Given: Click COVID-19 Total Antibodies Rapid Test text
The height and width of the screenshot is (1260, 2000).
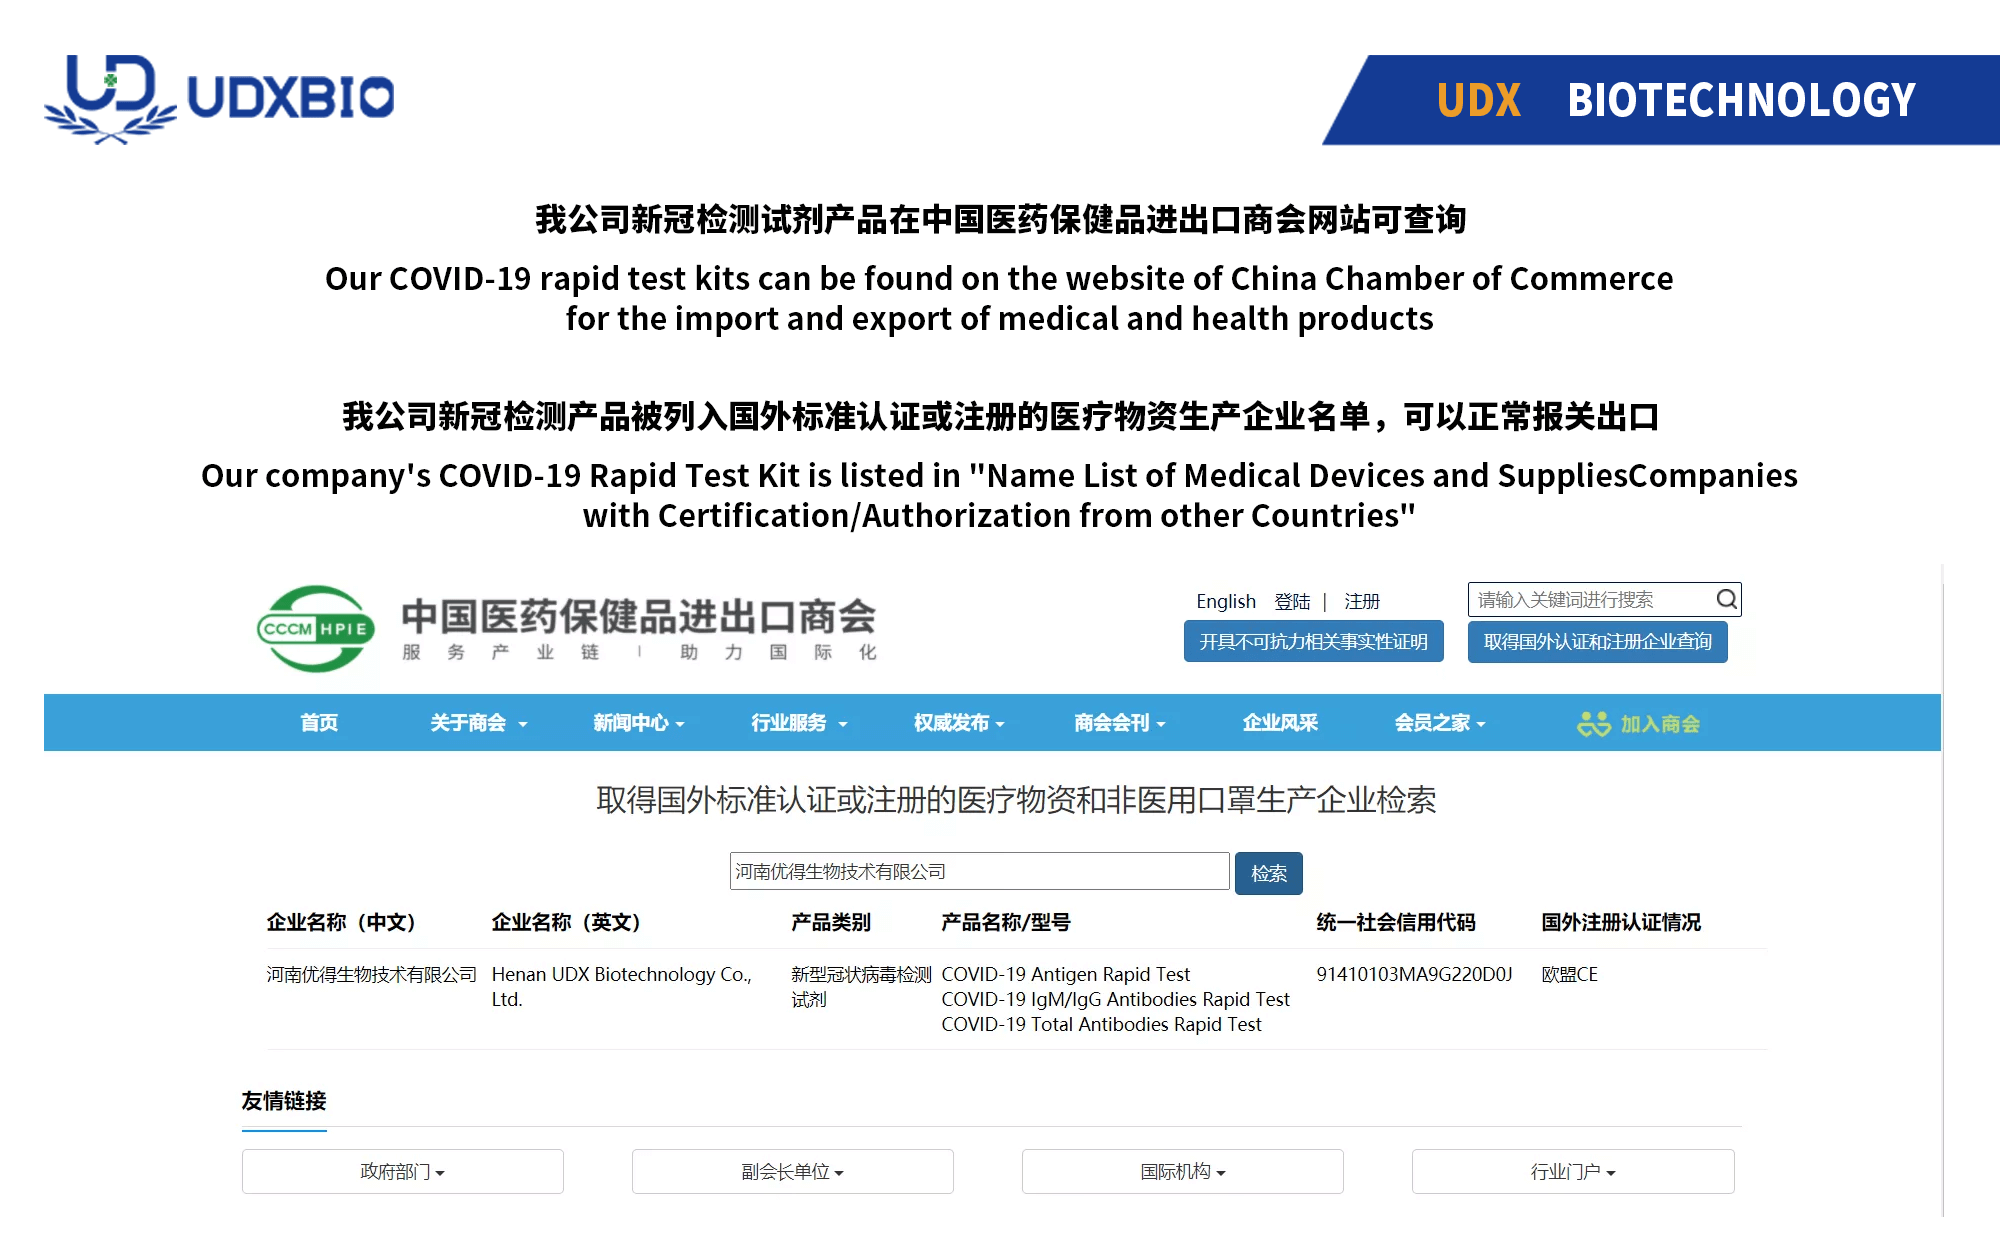Looking at the screenshot, I should 1101,1024.
